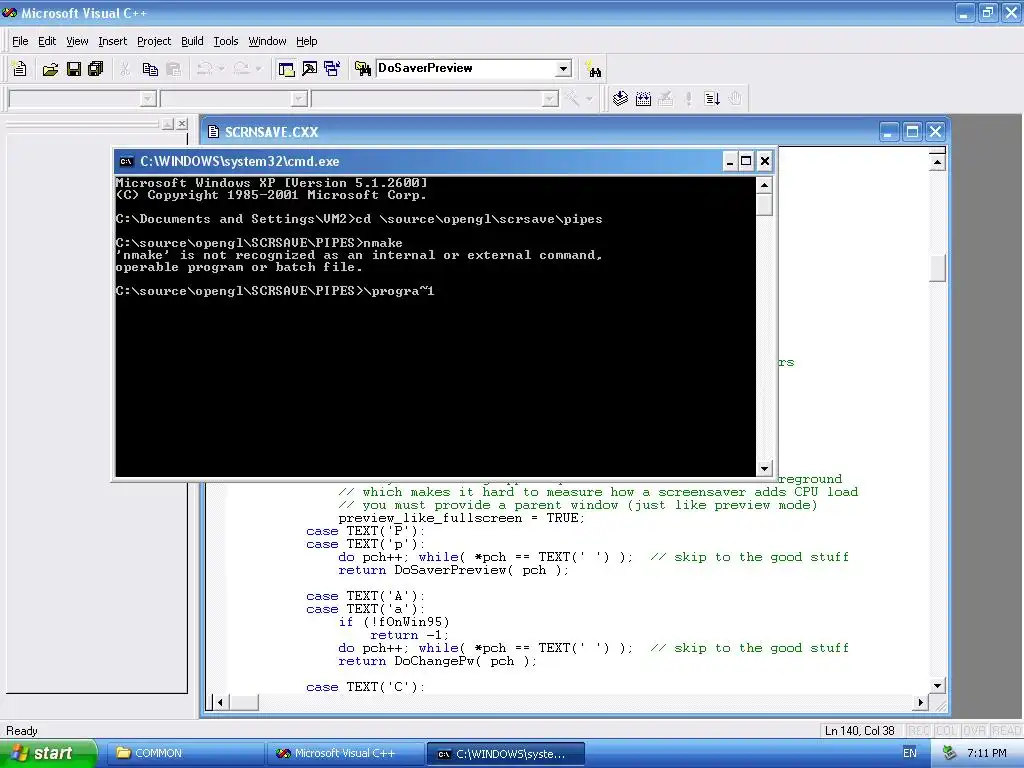Click the 'return DoChangePw( pch );' code line

click(x=437, y=661)
